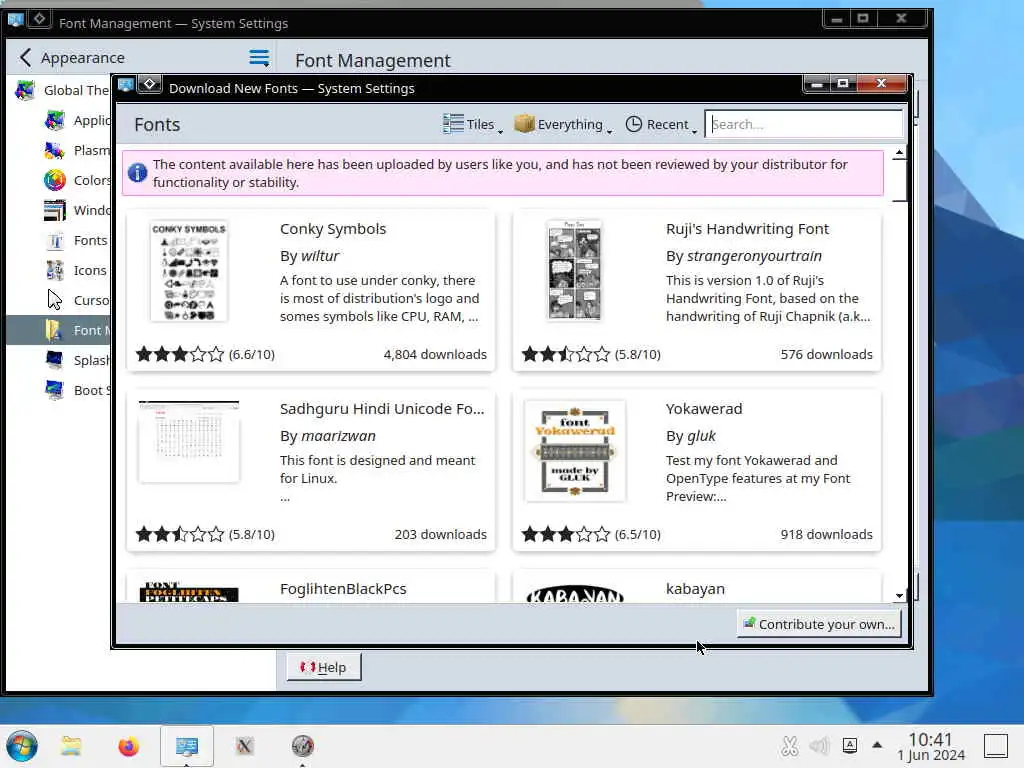Click the Help button in Font Management

[323, 667]
